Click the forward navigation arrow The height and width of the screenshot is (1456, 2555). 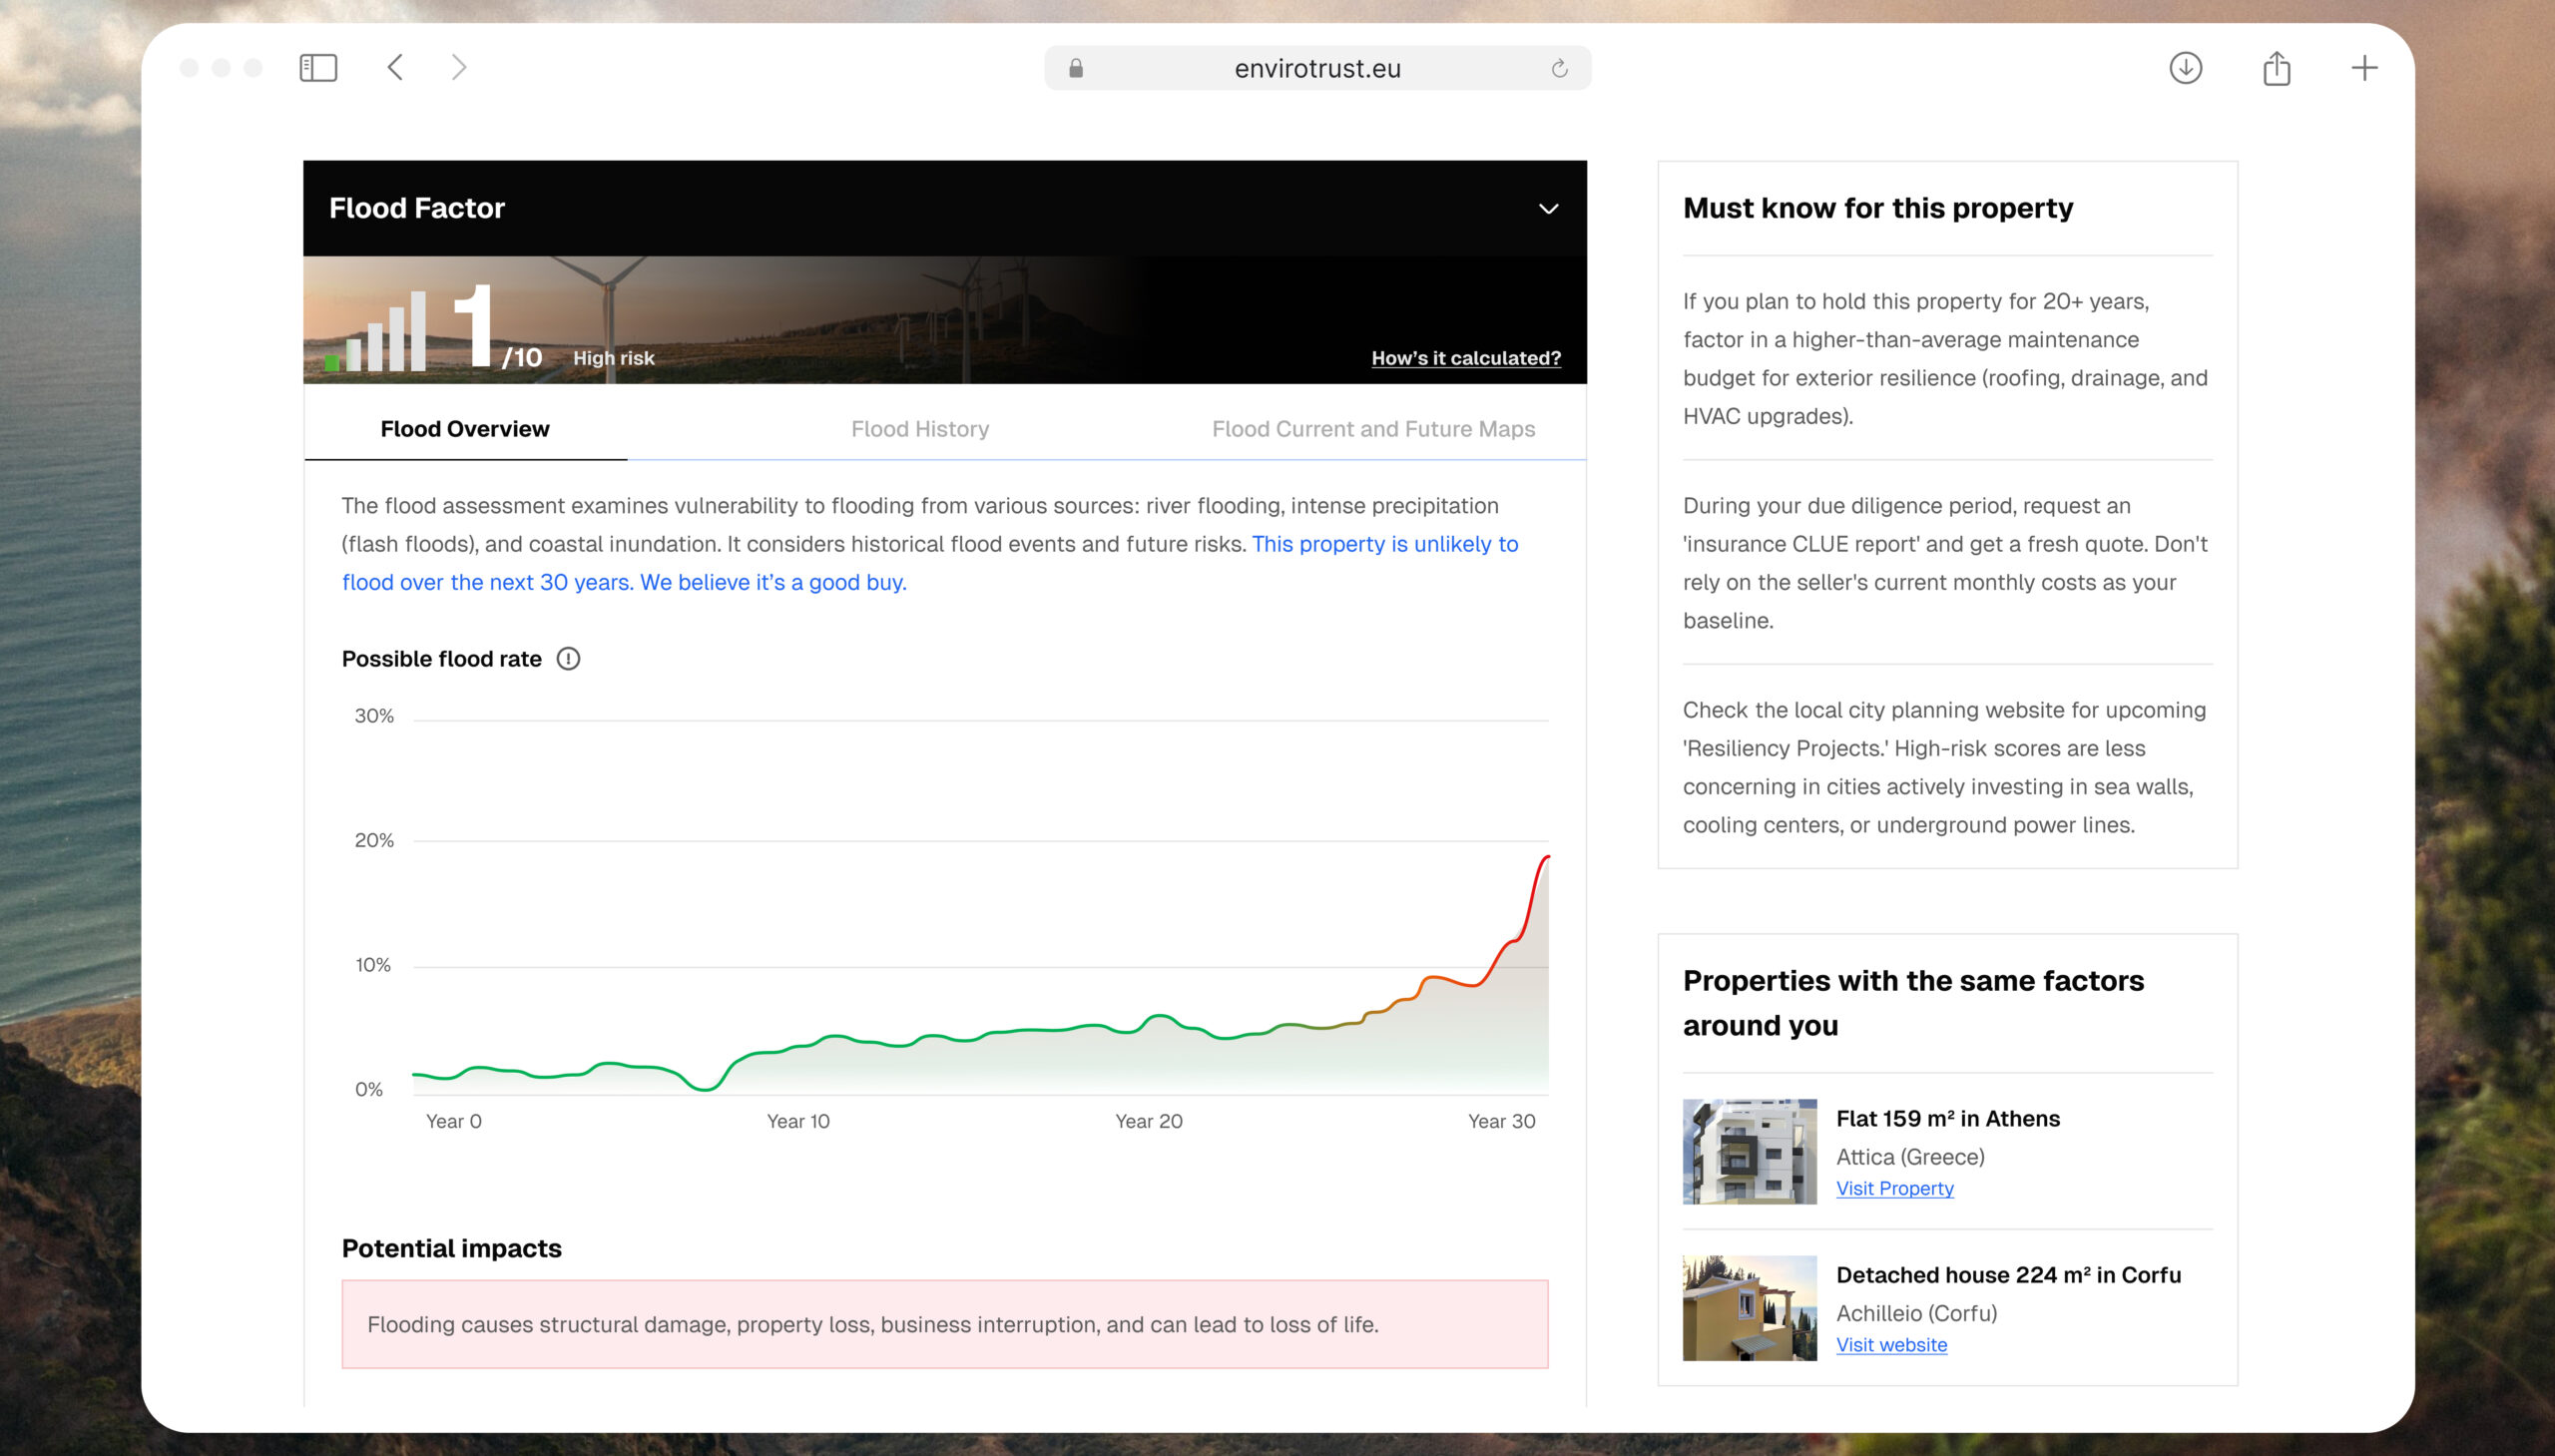point(459,67)
